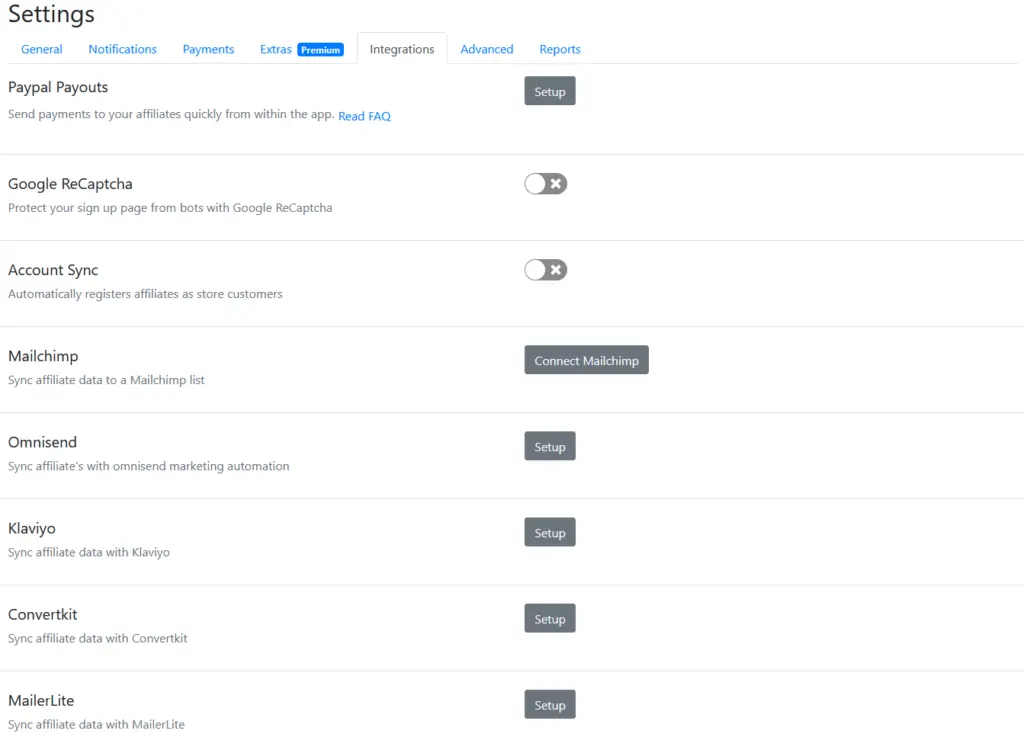The image size is (1024, 737).
Task: Click Setup for Omnisend integration
Action: (550, 447)
